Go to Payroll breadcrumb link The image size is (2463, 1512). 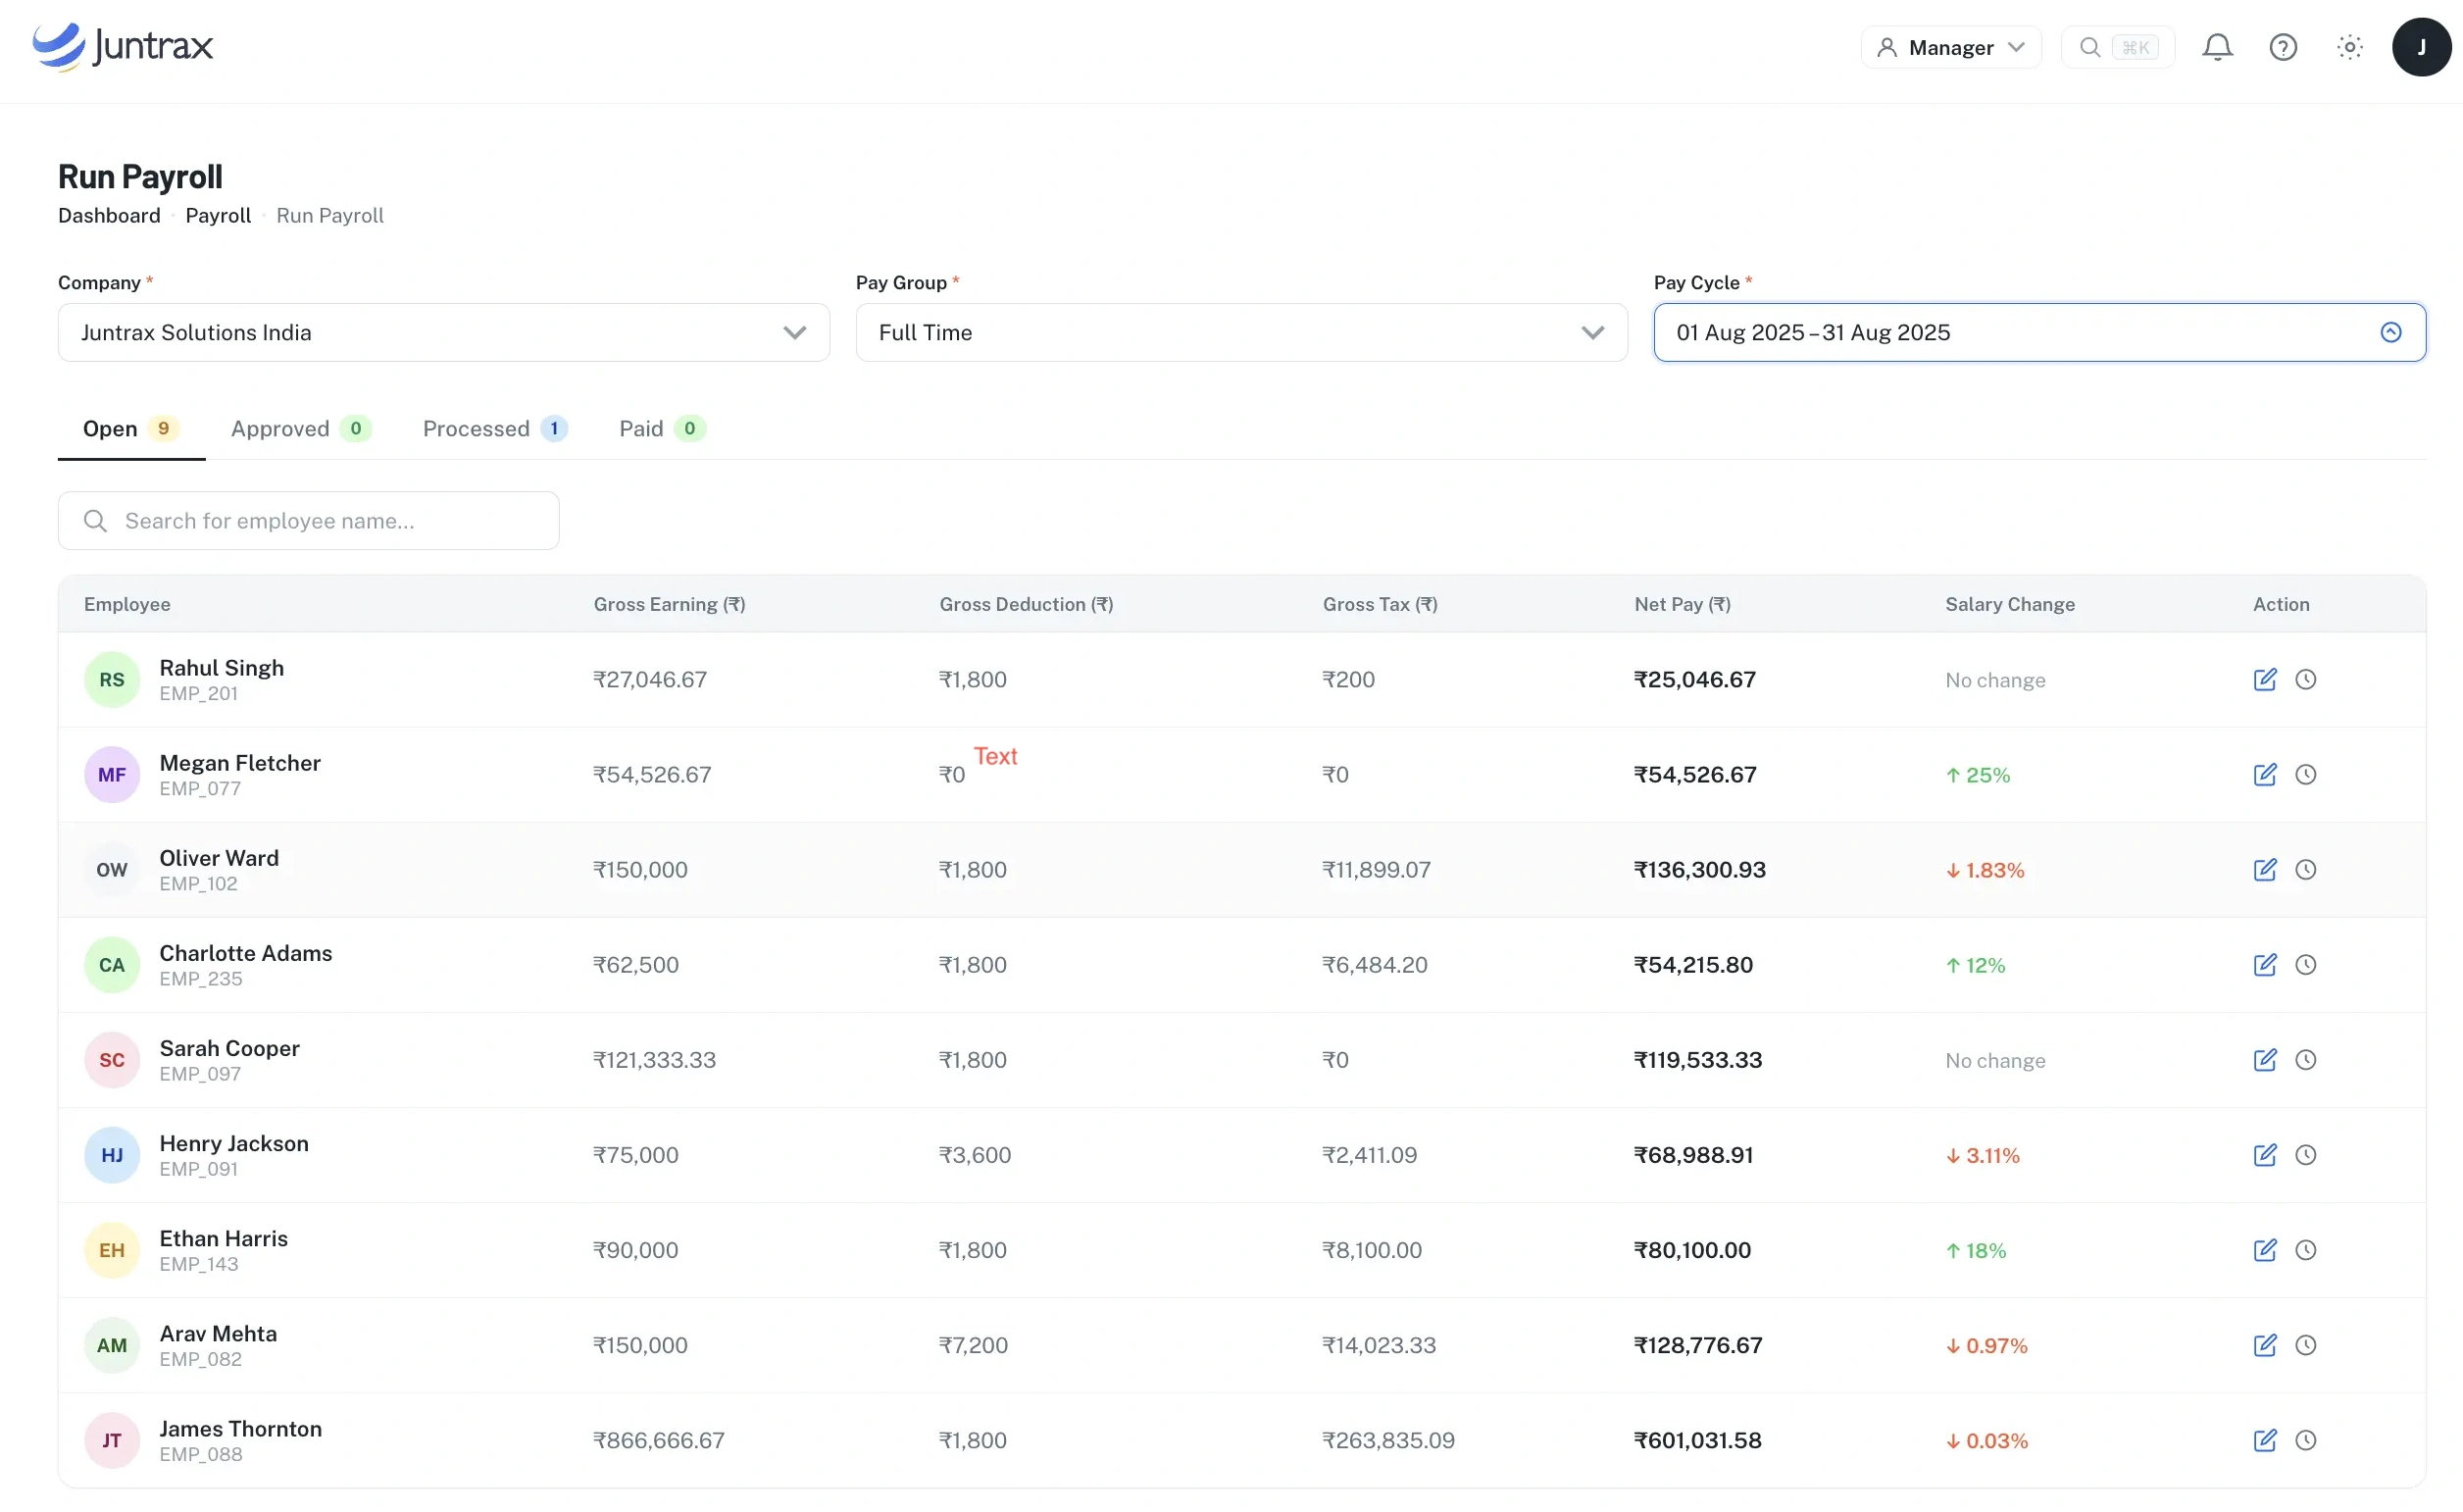tap(218, 216)
